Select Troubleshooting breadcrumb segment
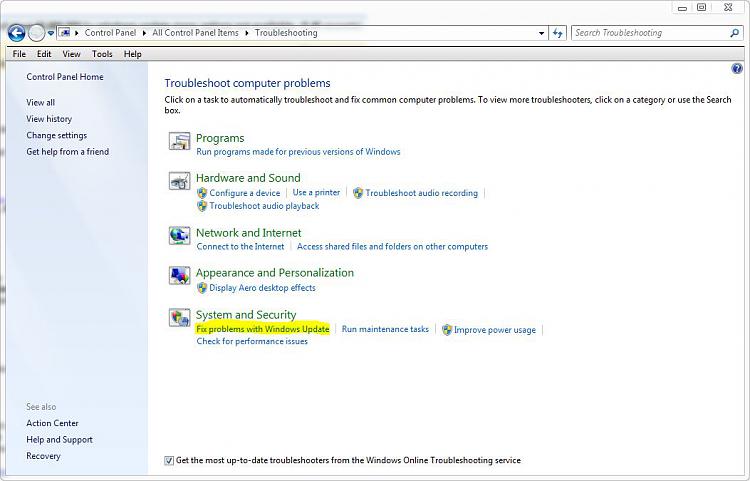This screenshot has height=481, width=750. click(x=286, y=33)
